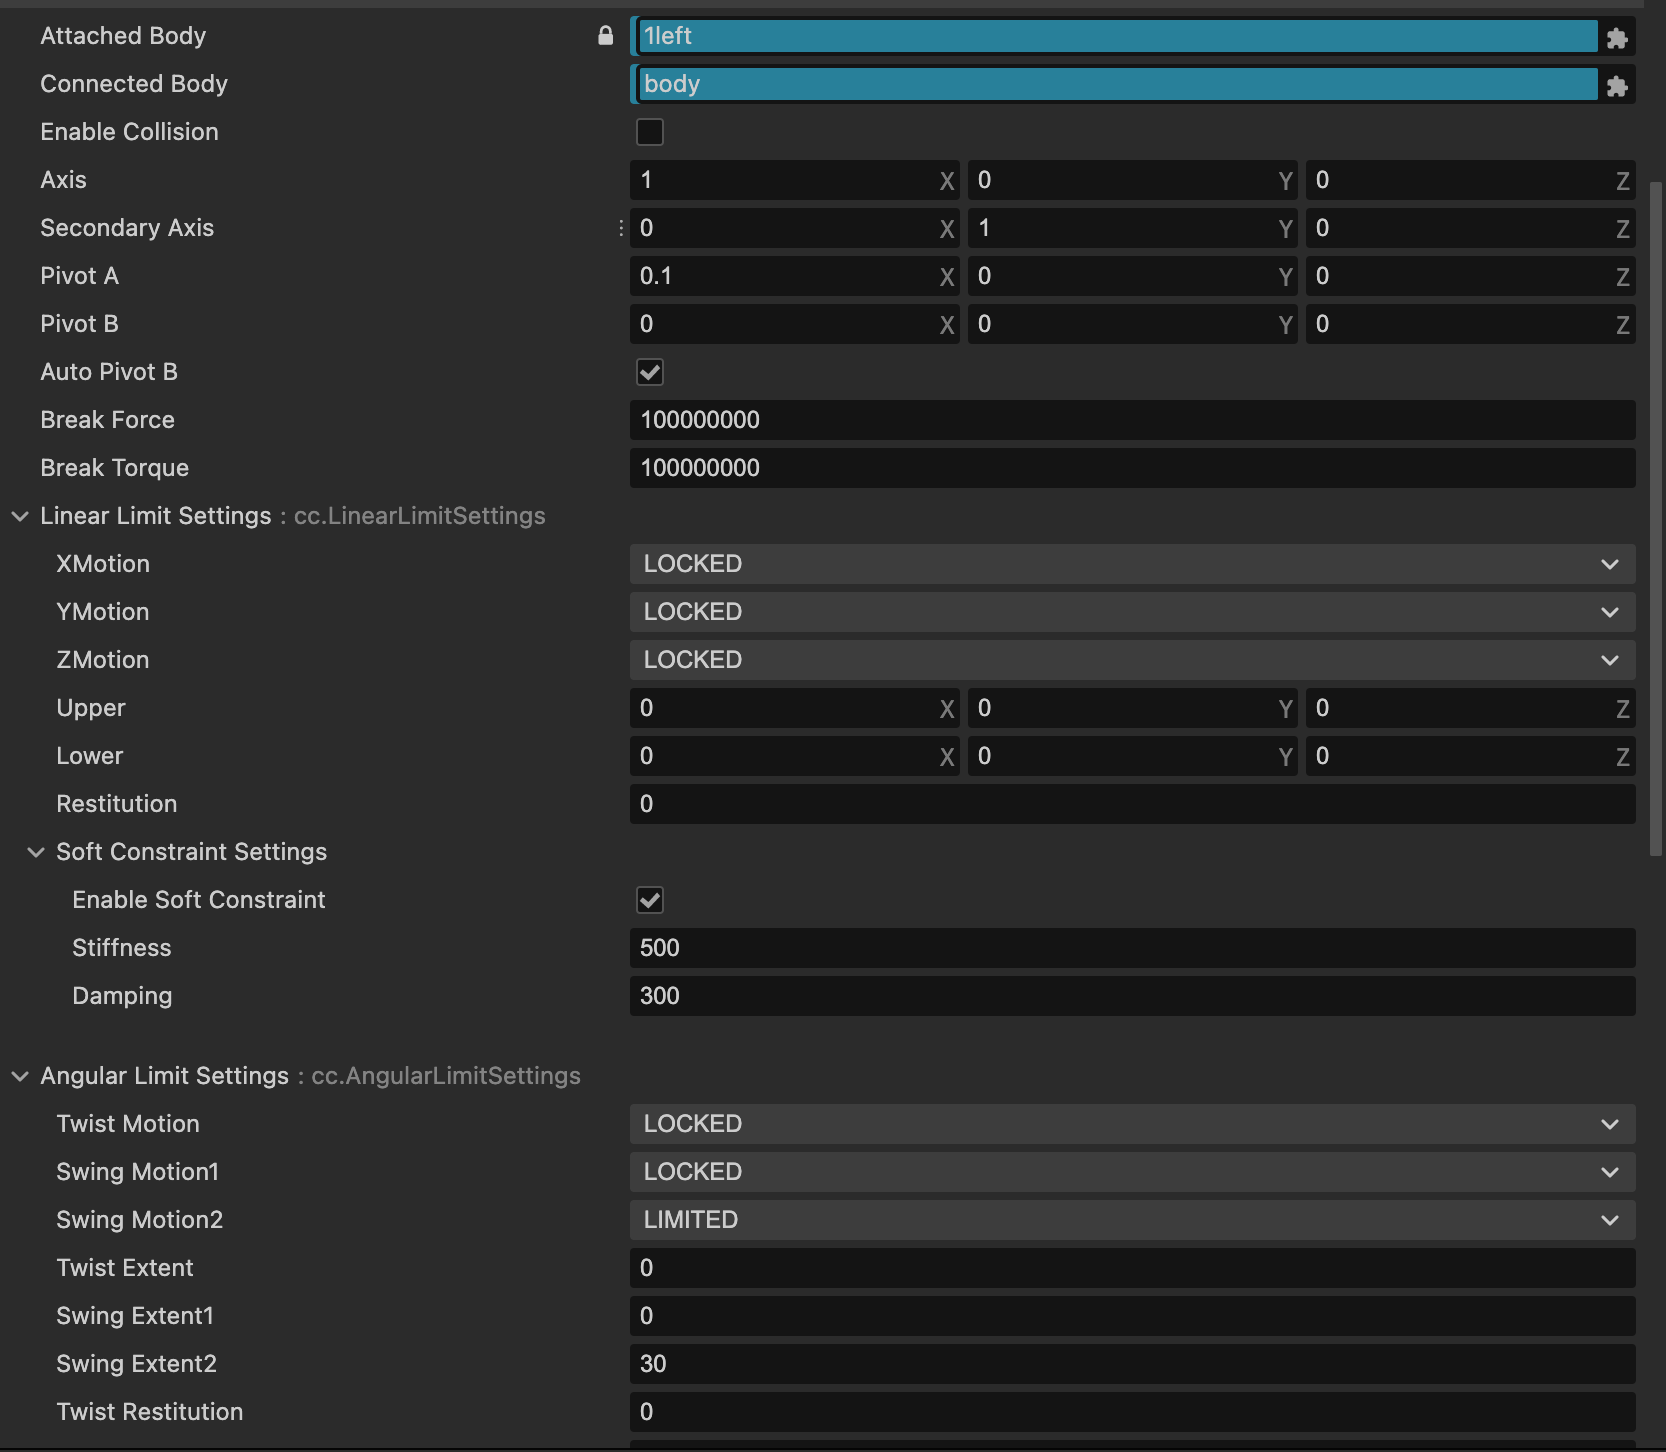Open the XMotion dropdown
This screenshot has height=1452, width=1666.
coord(1133,564)
